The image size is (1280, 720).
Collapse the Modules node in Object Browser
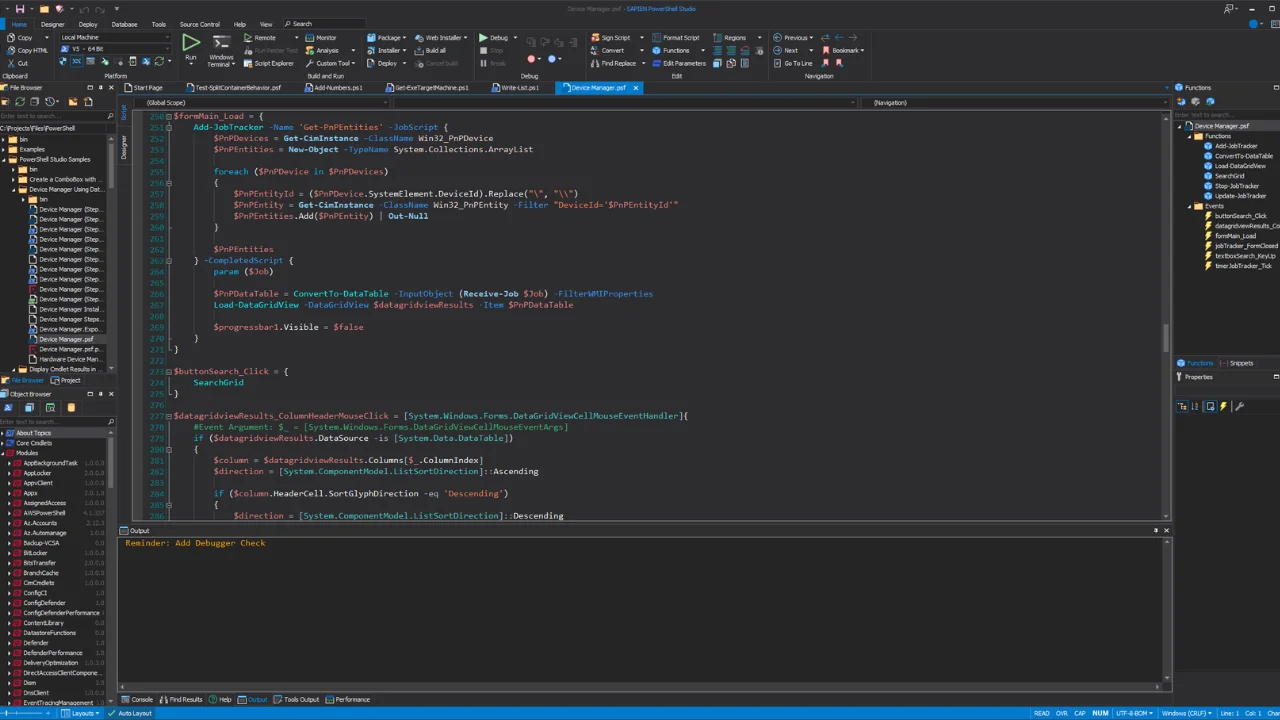4,453
